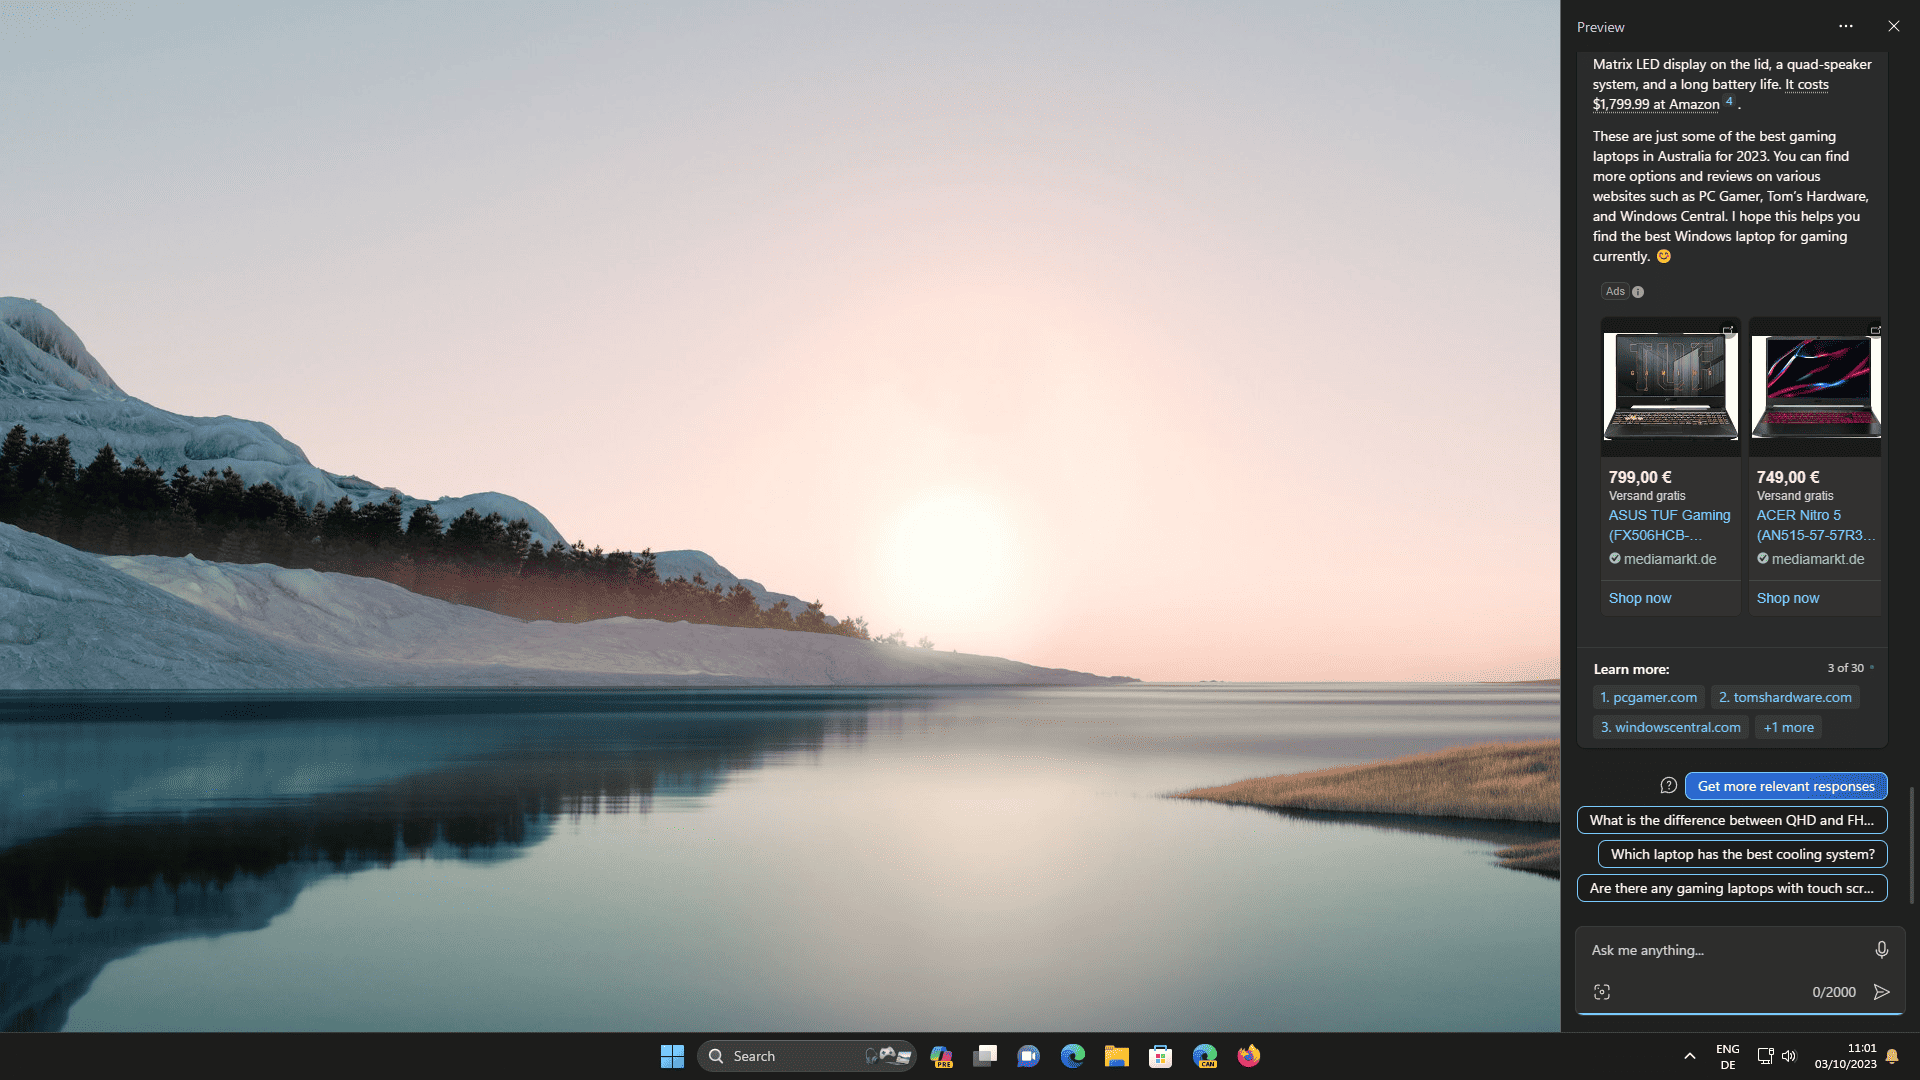The image size is (1920, 1080).
Task: Click 'Get more relevant responses' button
Action: [1784, 786]
